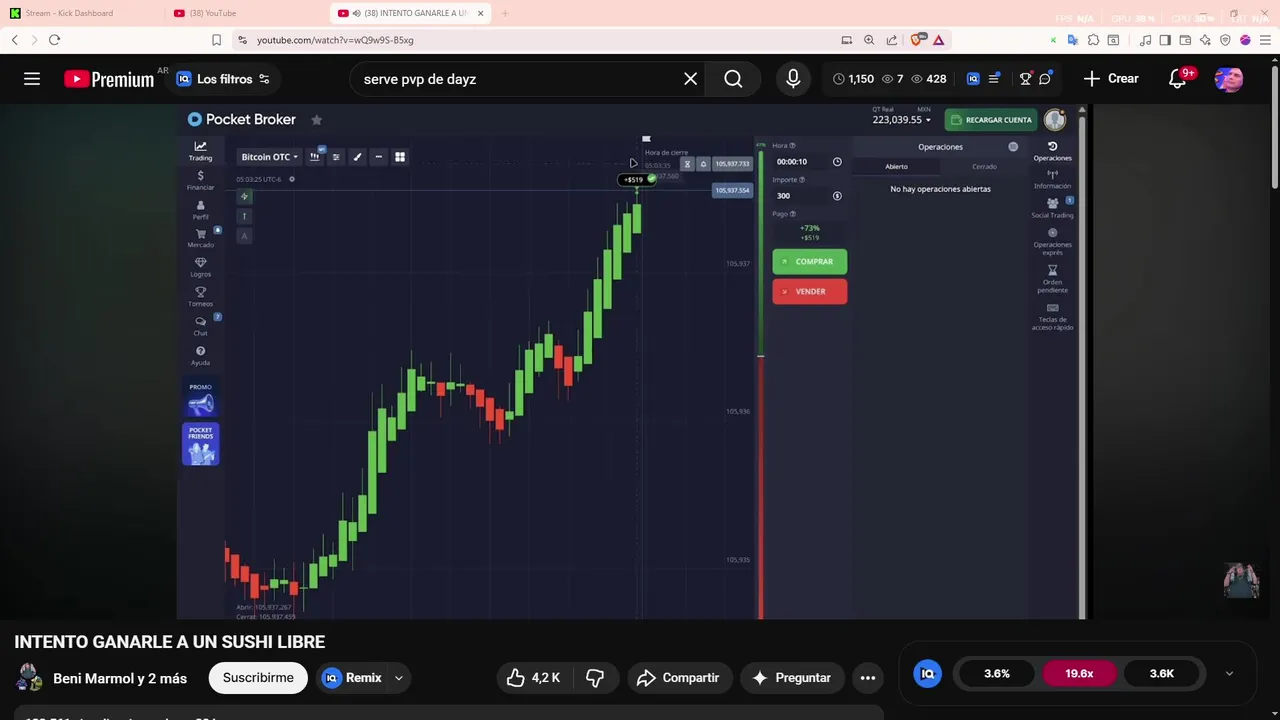The height and width of the screenshot is (720, 1280).
Task: Click the YouTube search magnifier button
Action: pos(733,79)
